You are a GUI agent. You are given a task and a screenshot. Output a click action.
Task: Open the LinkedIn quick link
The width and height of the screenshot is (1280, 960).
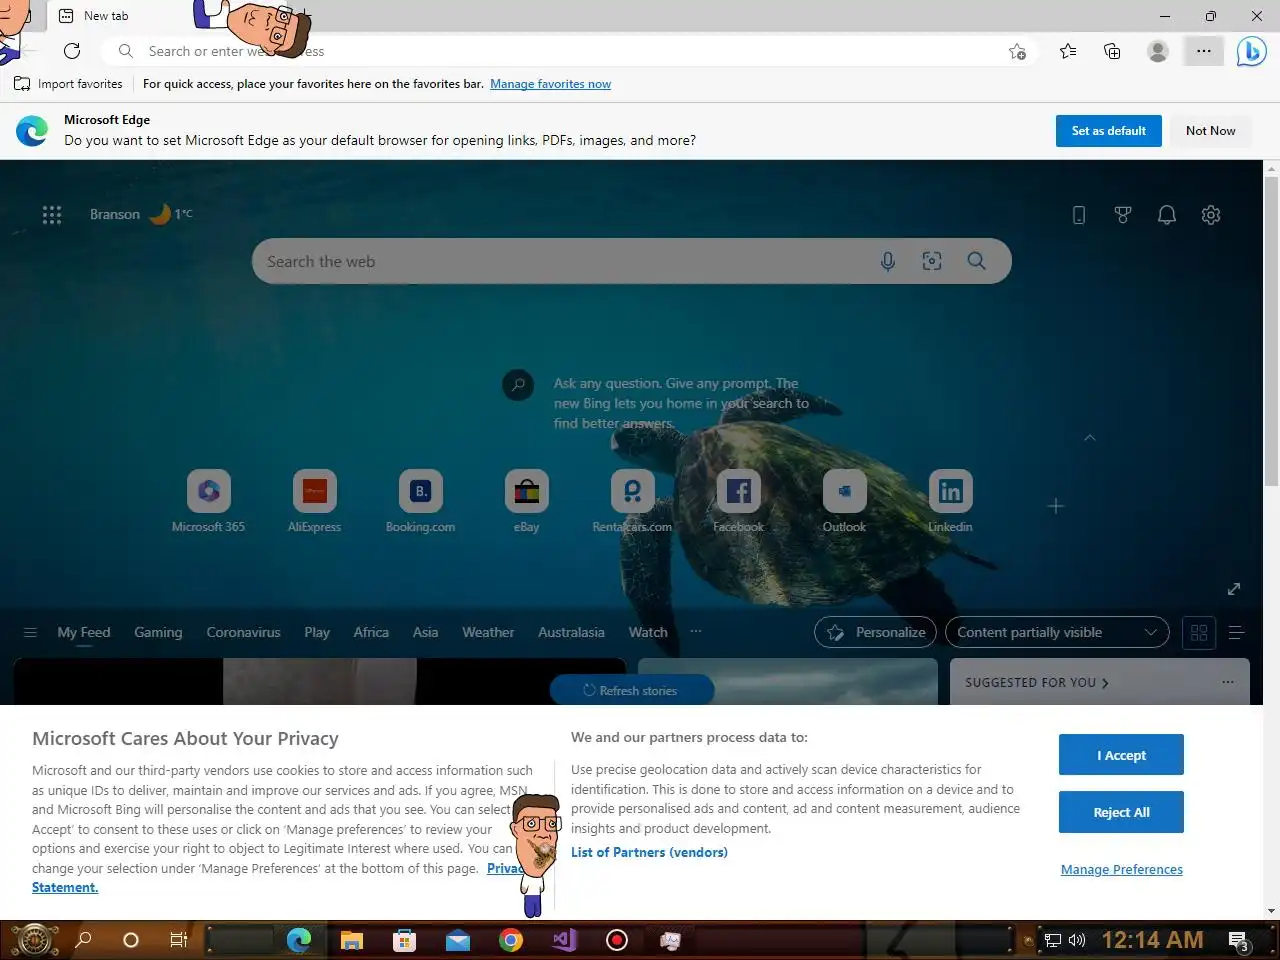(951, 501)
